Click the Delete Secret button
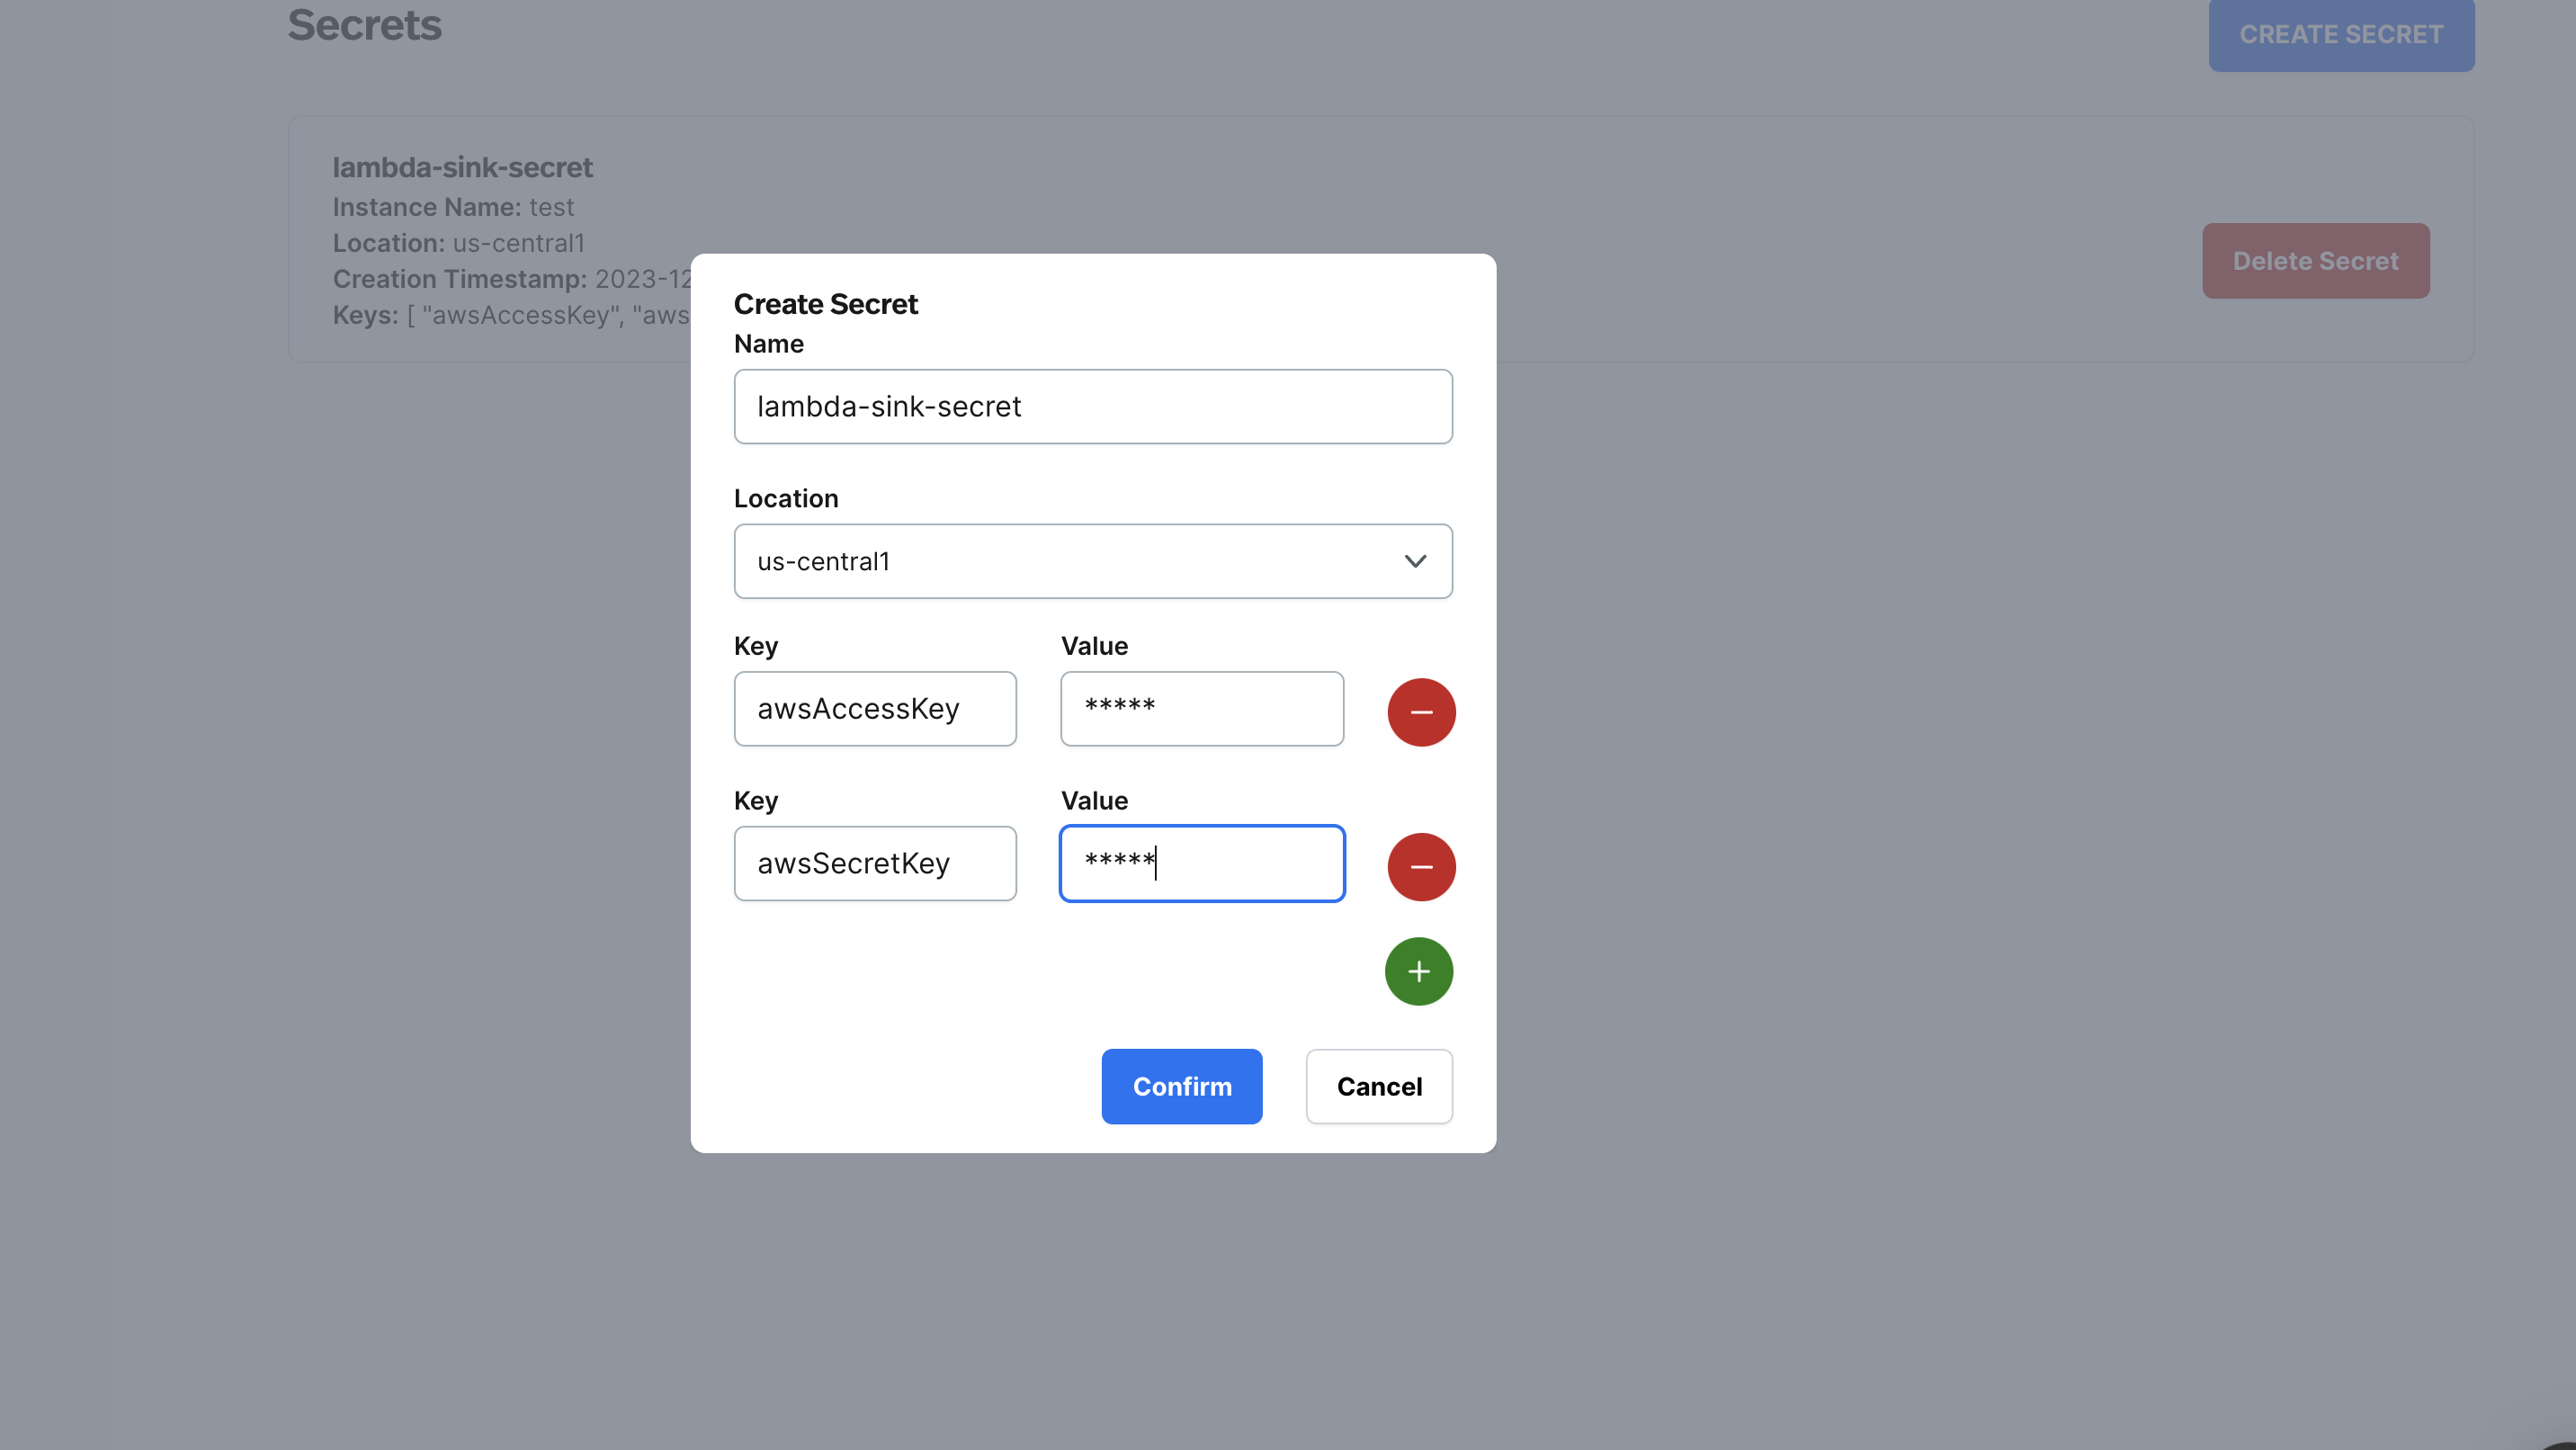The width and height of the screenshot is (2576, 1450). (x=2315, y=261)
